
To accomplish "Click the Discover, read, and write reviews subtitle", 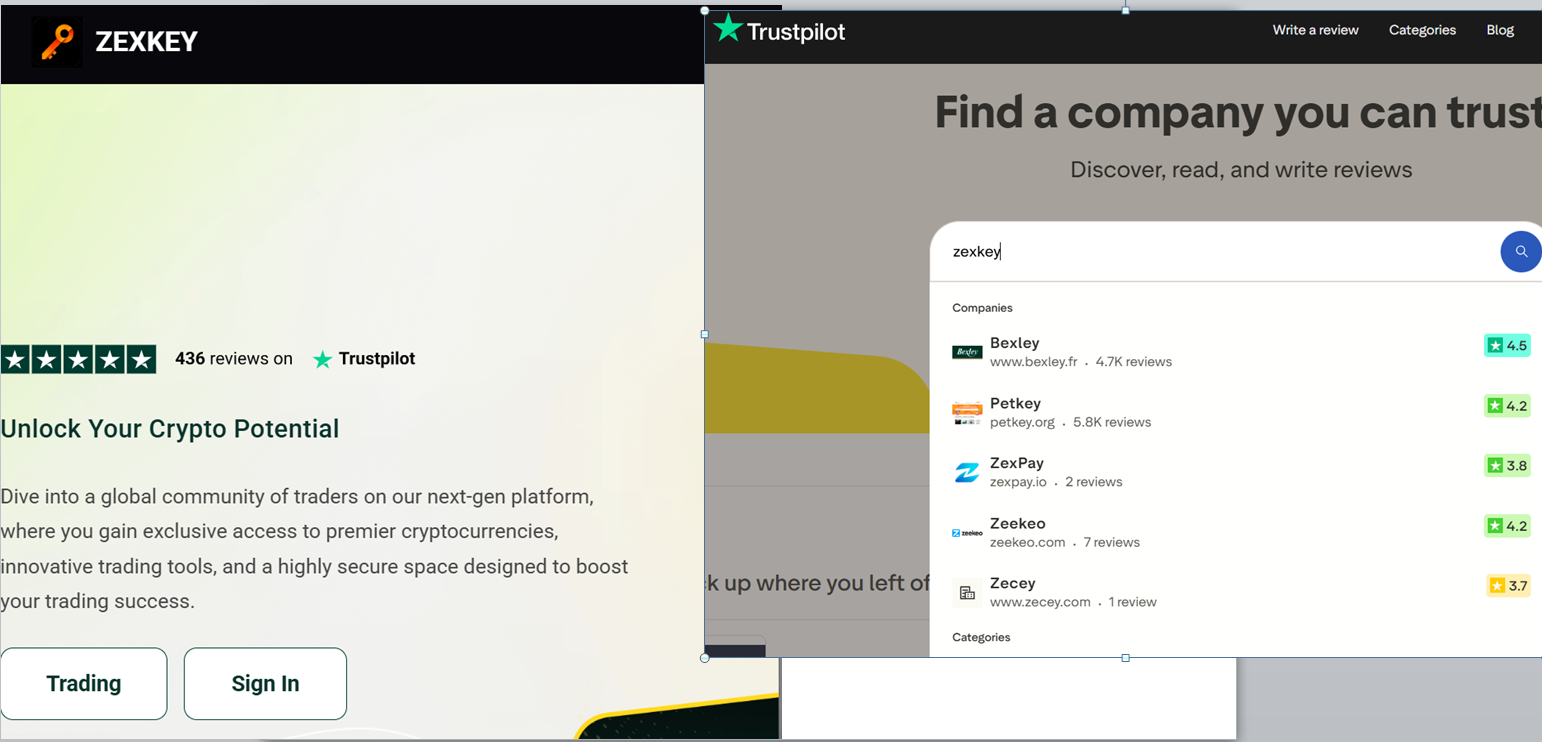I will coord(1241,170).
